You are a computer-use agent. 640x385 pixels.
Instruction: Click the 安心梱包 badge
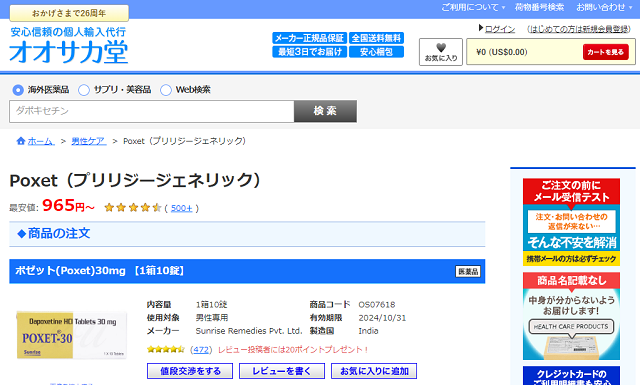pos(376,52)
